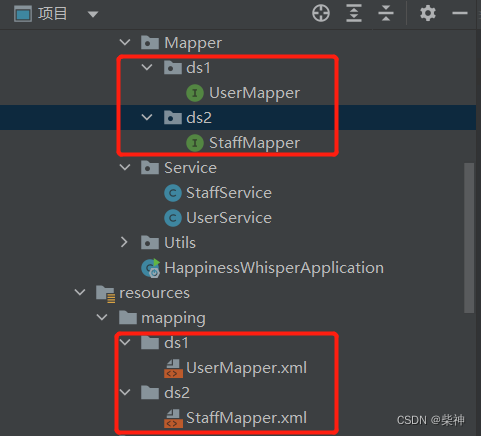Click the locate-in-tree crosshair icon
481x436 pixels.
coord(321,13)
